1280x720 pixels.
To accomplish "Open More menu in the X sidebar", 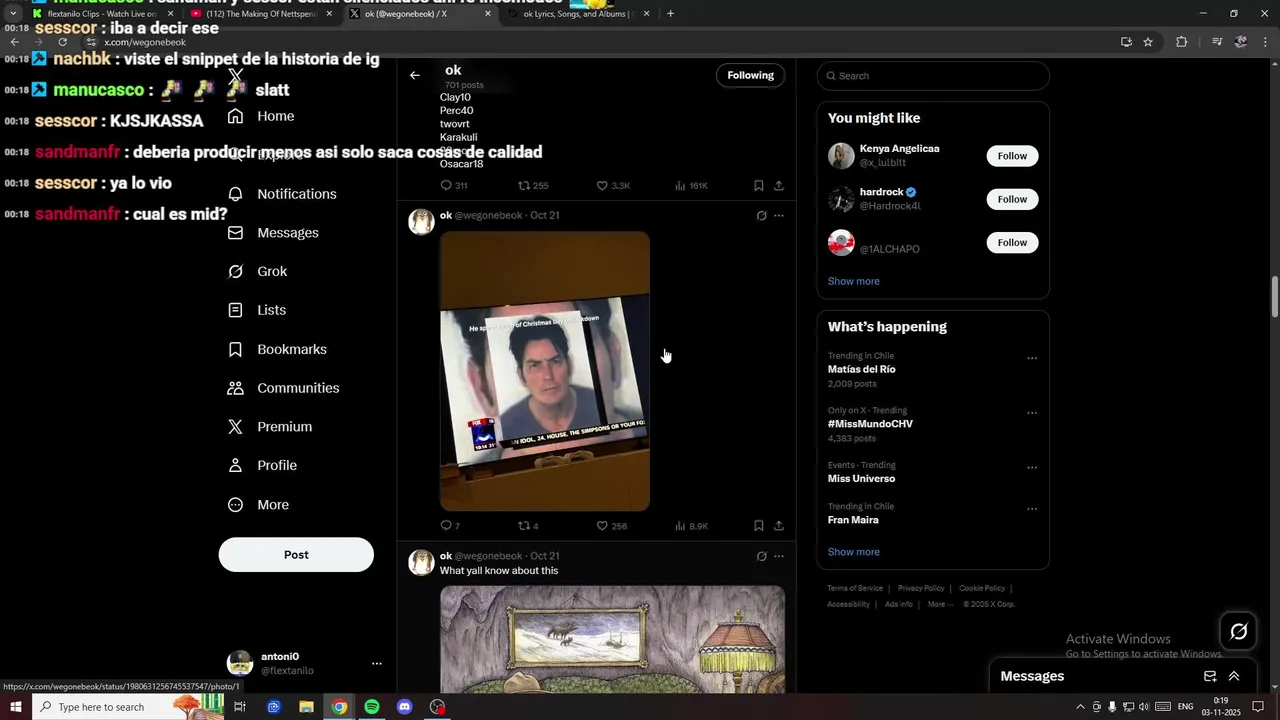I will click(258, 505).
